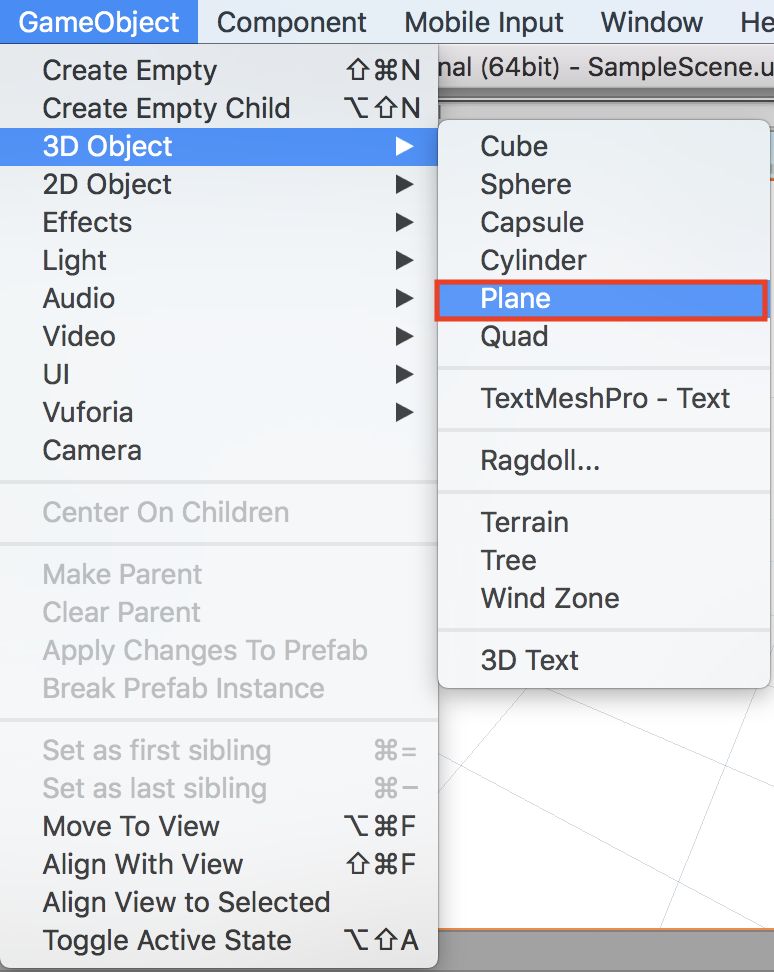Create a TextMeshPro - Text object
This screenshot has height=972, width=774.
(605, 399)
